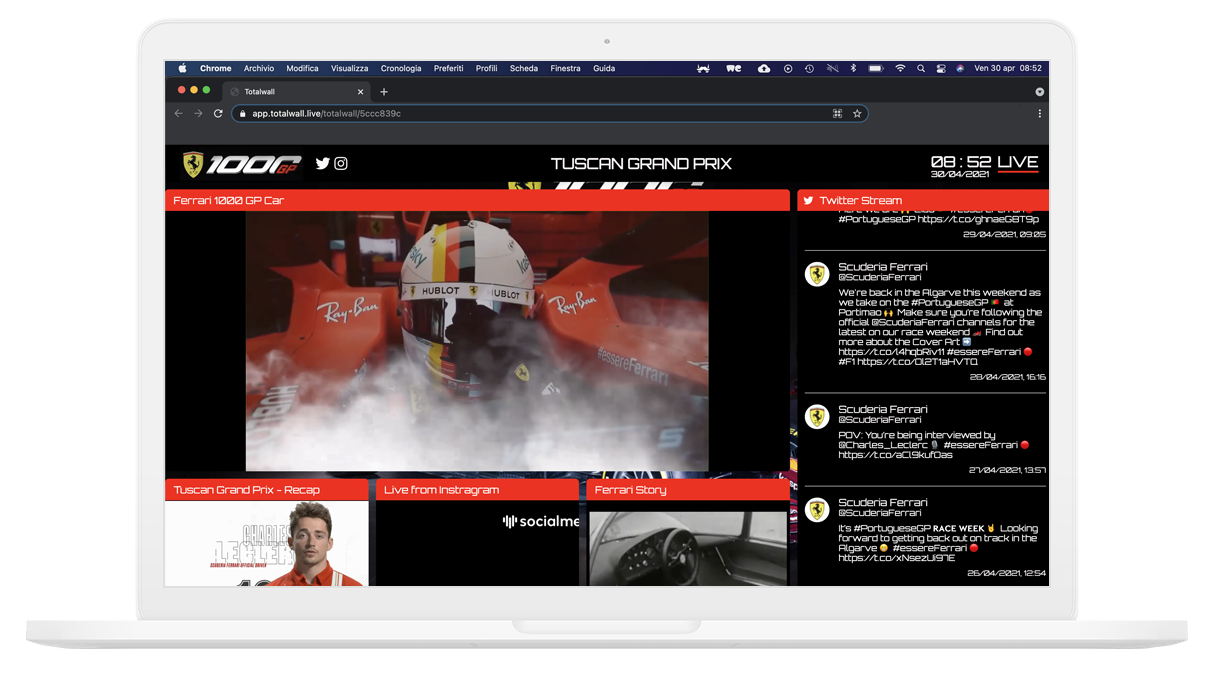
Task: Select the Totalwall browser tab
Action: (x=298, y=92)
